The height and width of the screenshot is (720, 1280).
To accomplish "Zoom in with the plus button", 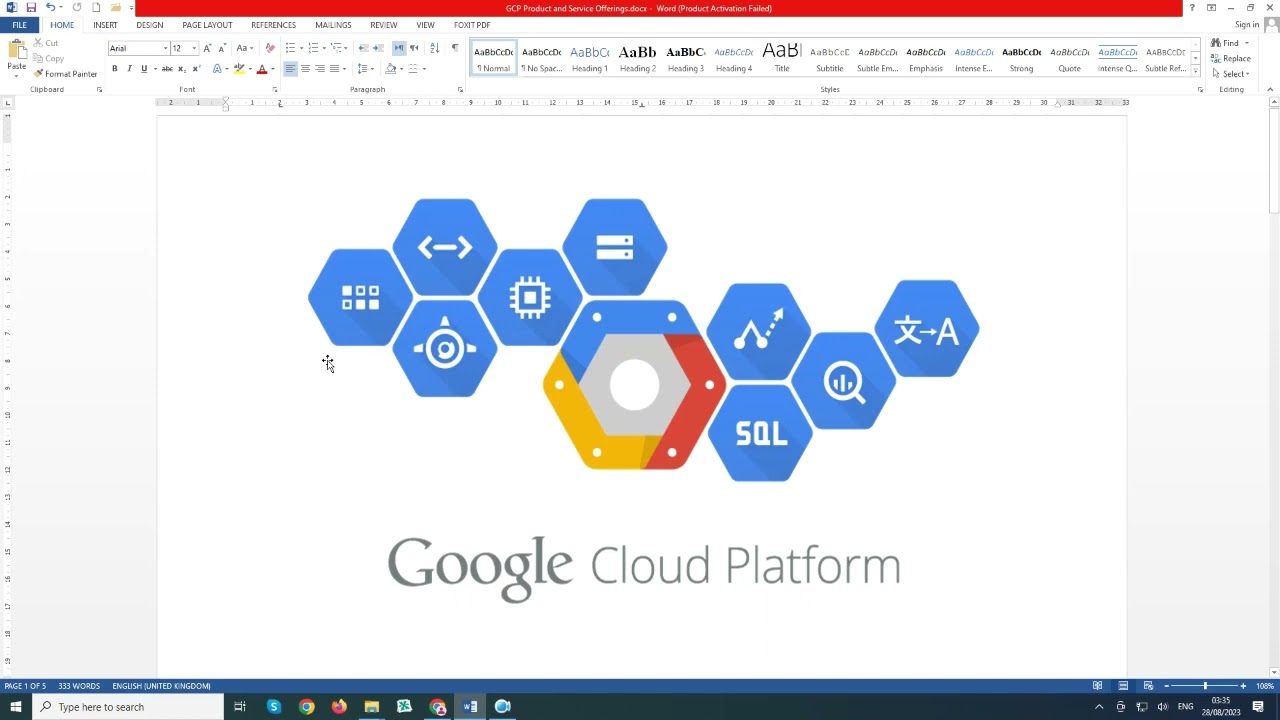I will coord(1243,686).
